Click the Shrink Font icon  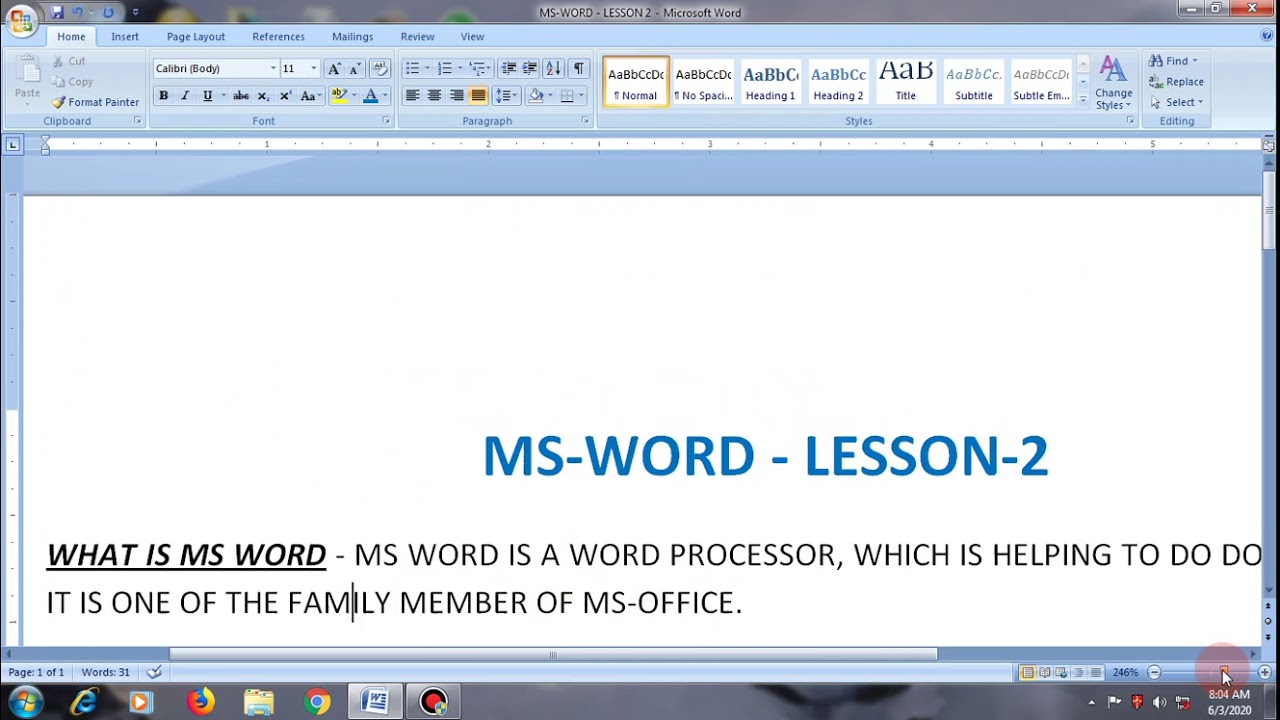[x=354, y=68]
